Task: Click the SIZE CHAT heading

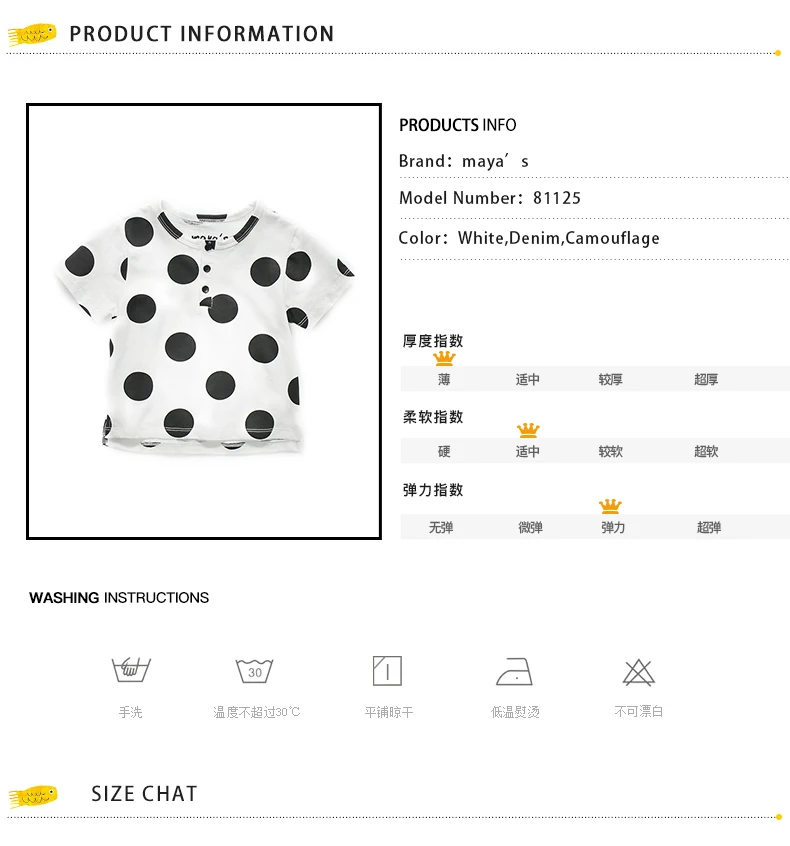Action: click(x=144, y=794)
